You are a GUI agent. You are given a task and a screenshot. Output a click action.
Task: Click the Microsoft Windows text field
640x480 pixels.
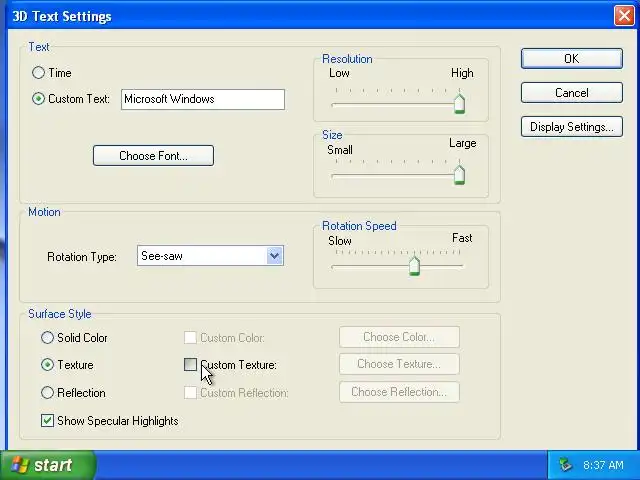pyautogui.click(x=203, y=99)
